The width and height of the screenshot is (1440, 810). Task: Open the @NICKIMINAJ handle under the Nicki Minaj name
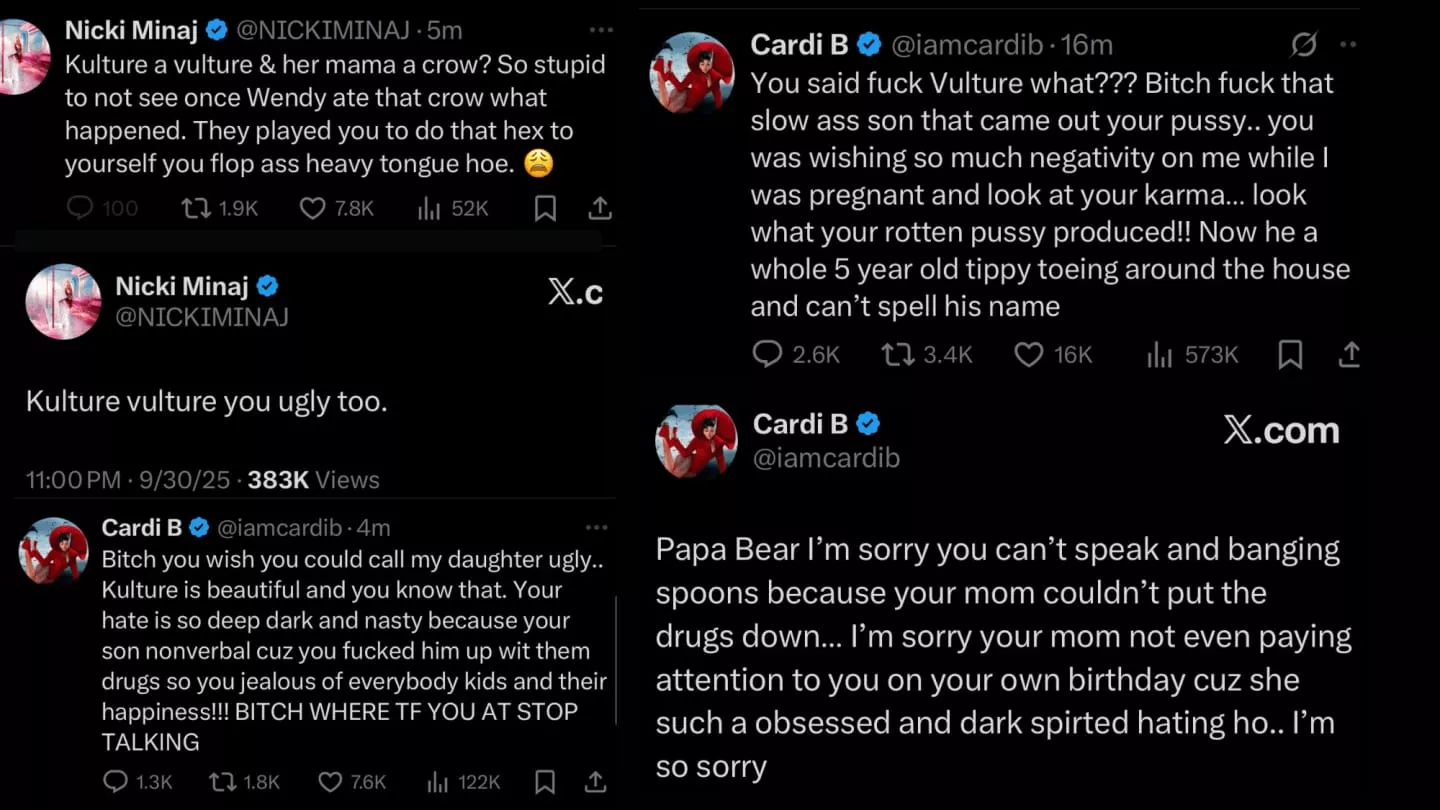click(x=202, y=317)
